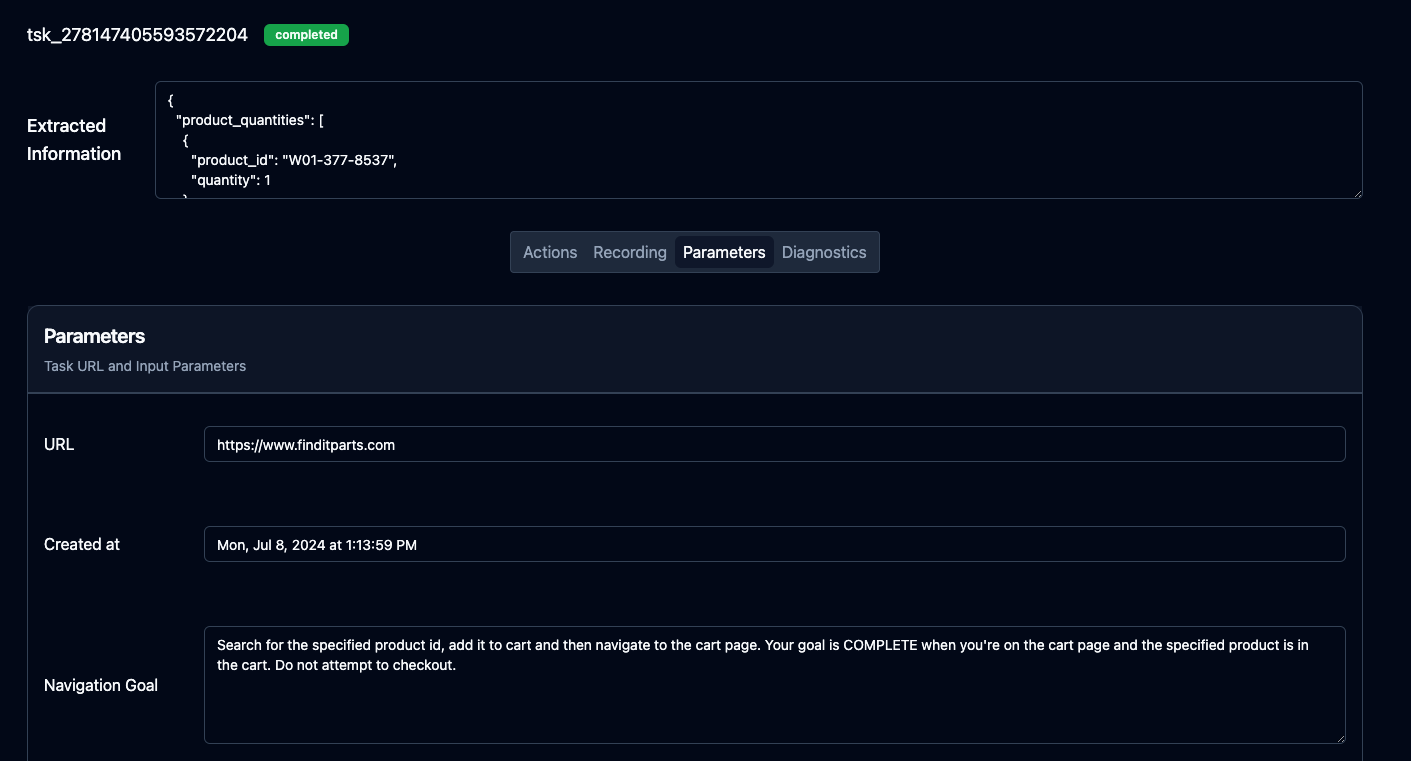Click the green completed status badge
The image size is (1411, 761).
pyautogui.click(x=306, y=35)
